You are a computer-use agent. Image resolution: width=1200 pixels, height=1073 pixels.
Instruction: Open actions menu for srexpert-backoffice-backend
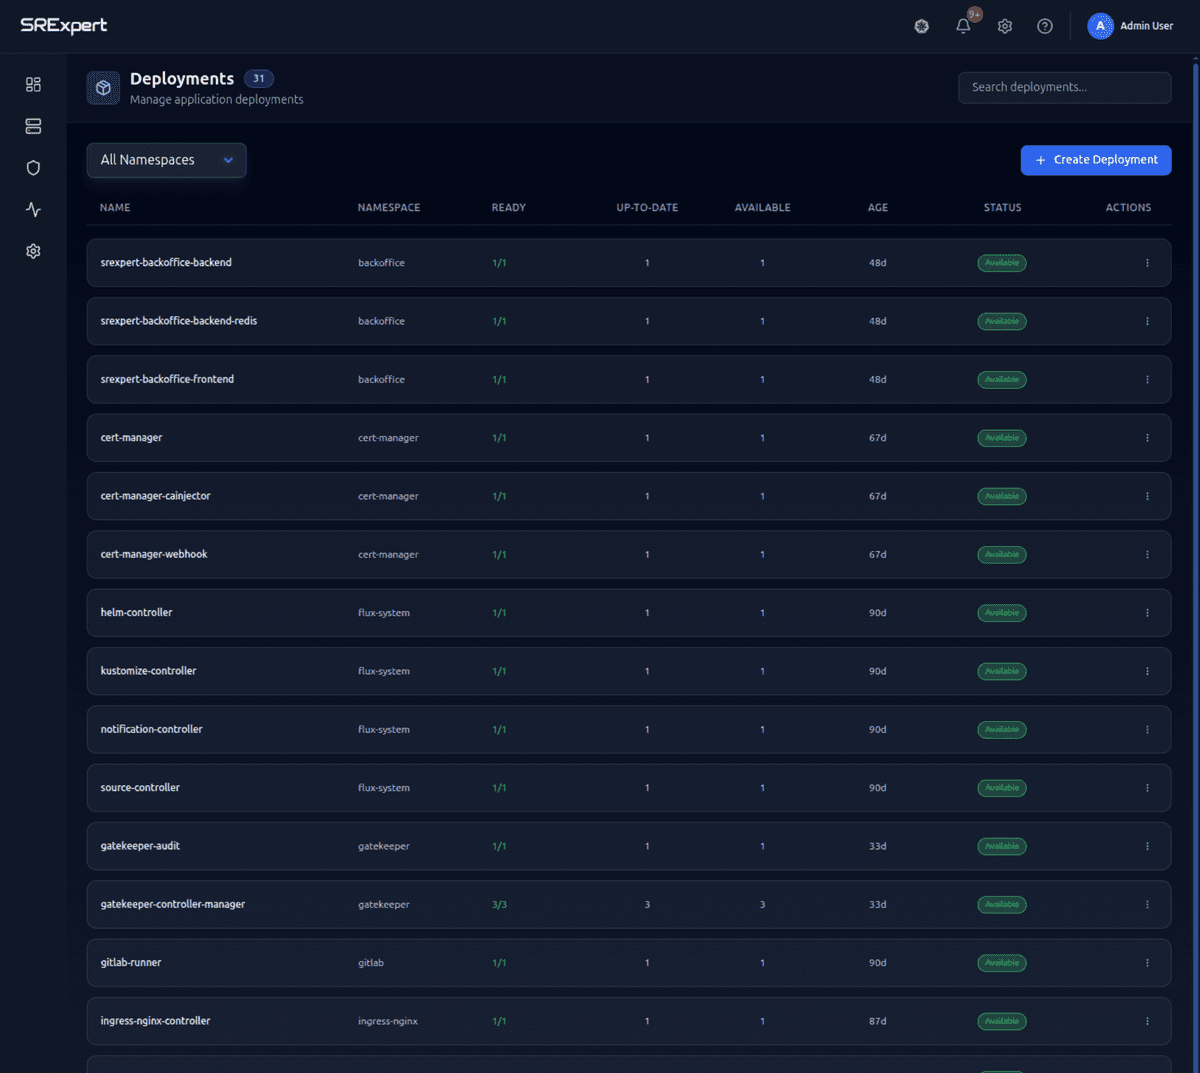[1147, 262]
